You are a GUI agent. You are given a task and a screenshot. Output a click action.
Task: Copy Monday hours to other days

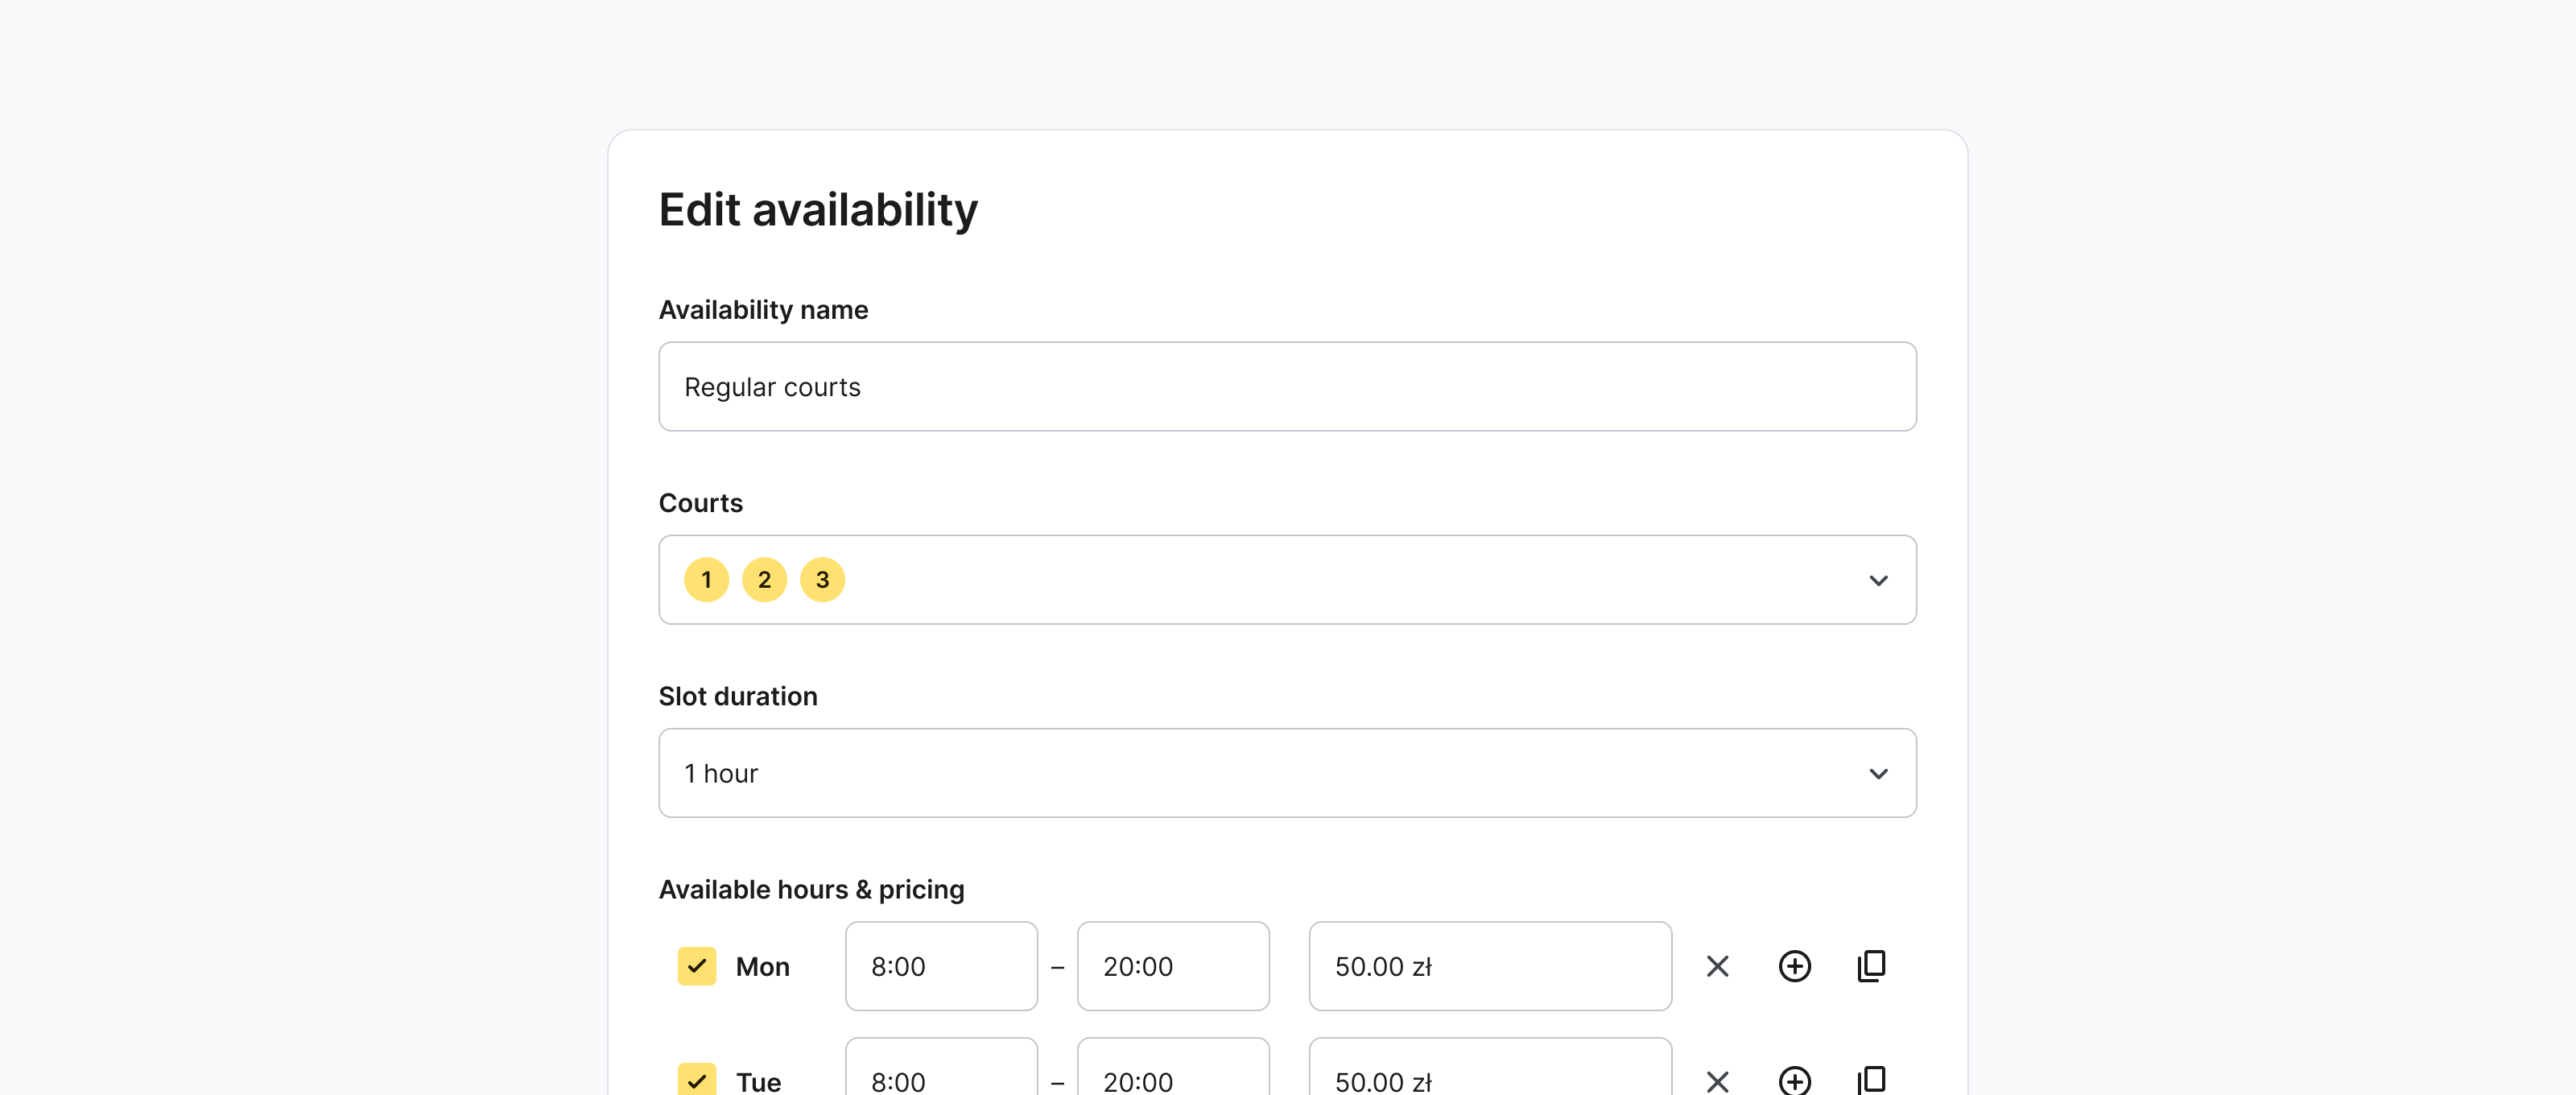click(x=1870, y=966)
